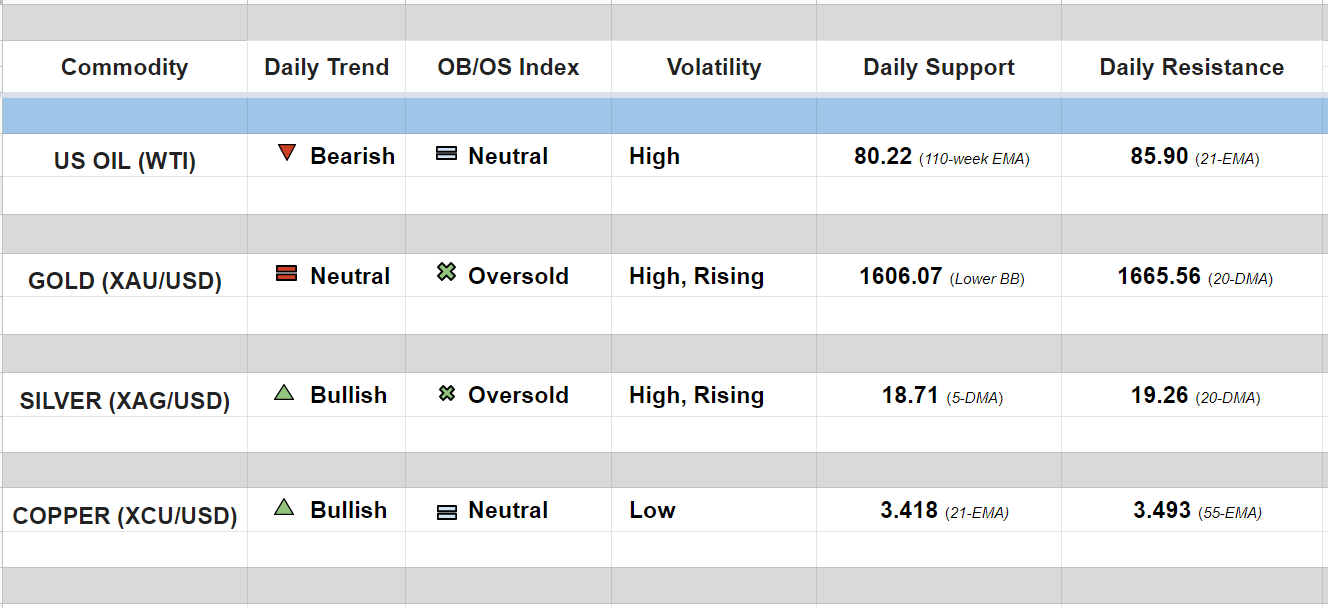Image resolution: width=1328 pixels, height=608 pixels.
Task: Click the green oversold cross icon for Gold
Action: pyautogui.click(x=447, y=272)
